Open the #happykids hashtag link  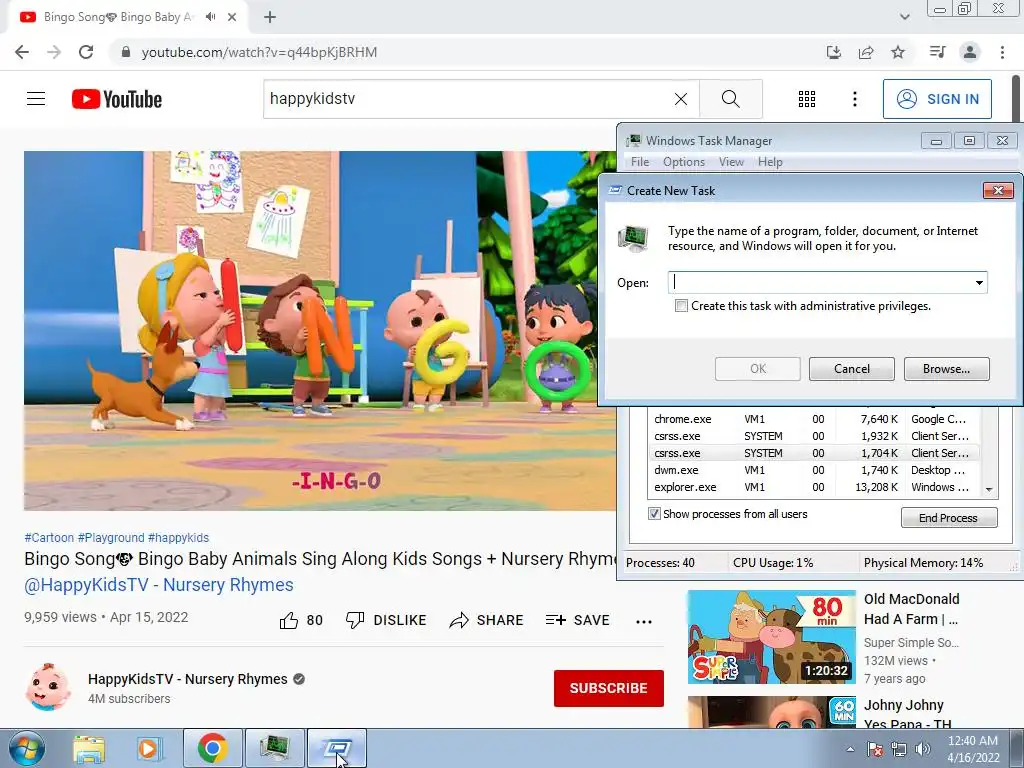point(178,537)
